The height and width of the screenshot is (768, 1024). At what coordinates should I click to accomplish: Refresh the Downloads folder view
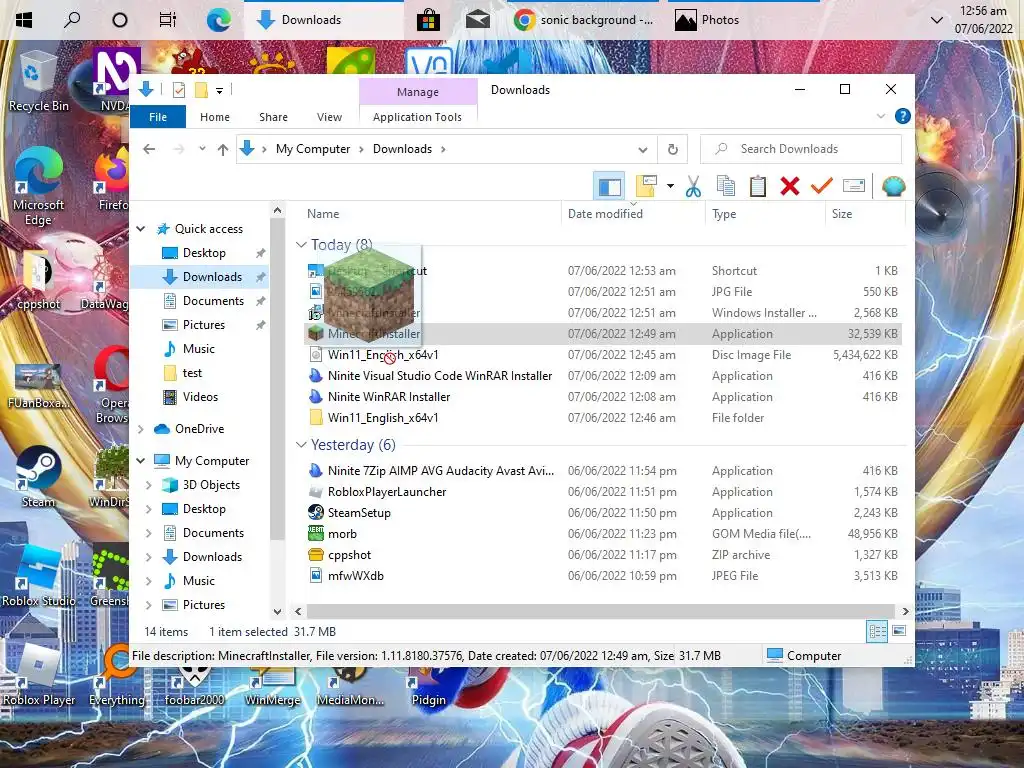pos(673,150)
